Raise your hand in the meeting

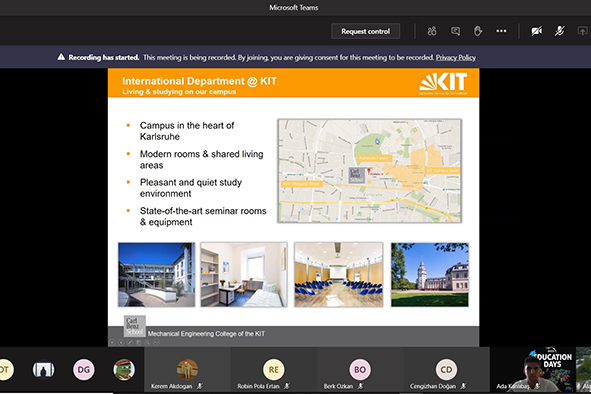point(478,31)
